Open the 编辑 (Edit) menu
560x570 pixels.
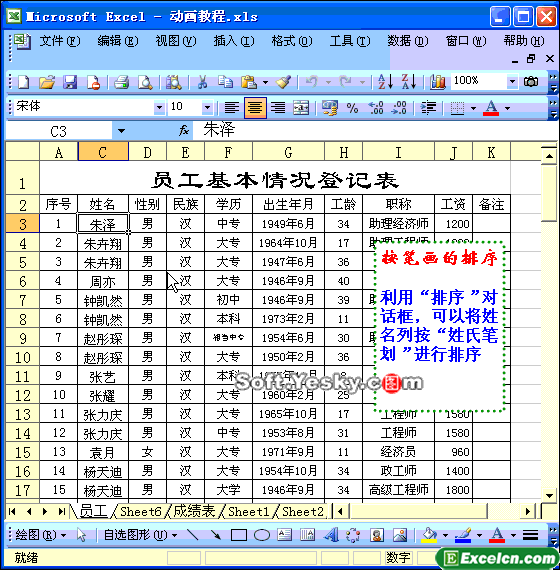(x=118, y=41)
